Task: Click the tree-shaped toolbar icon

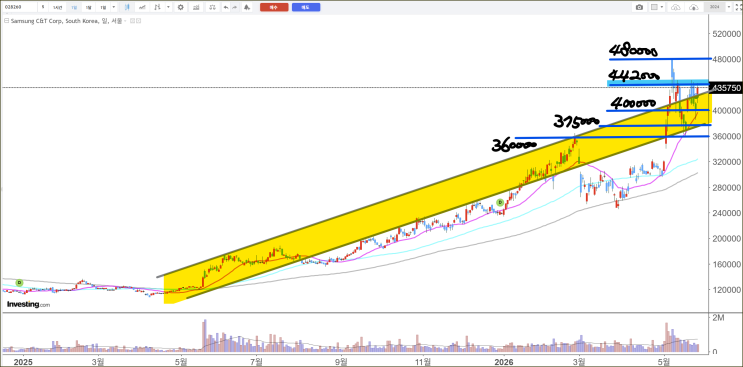Action: tap(246, 7)
